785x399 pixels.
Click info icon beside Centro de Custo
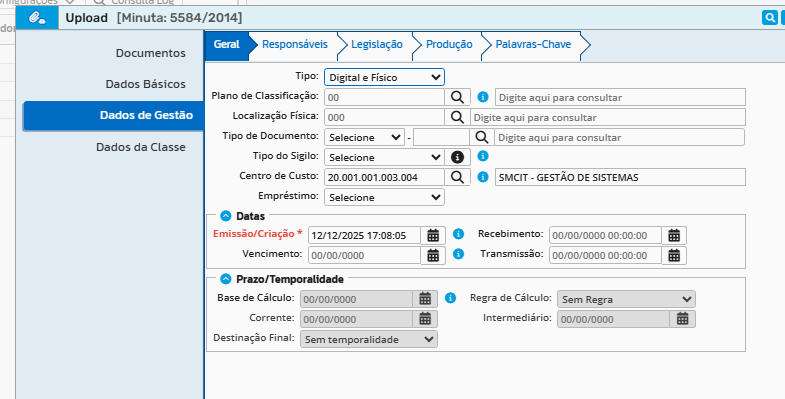(x=483, y=177)
